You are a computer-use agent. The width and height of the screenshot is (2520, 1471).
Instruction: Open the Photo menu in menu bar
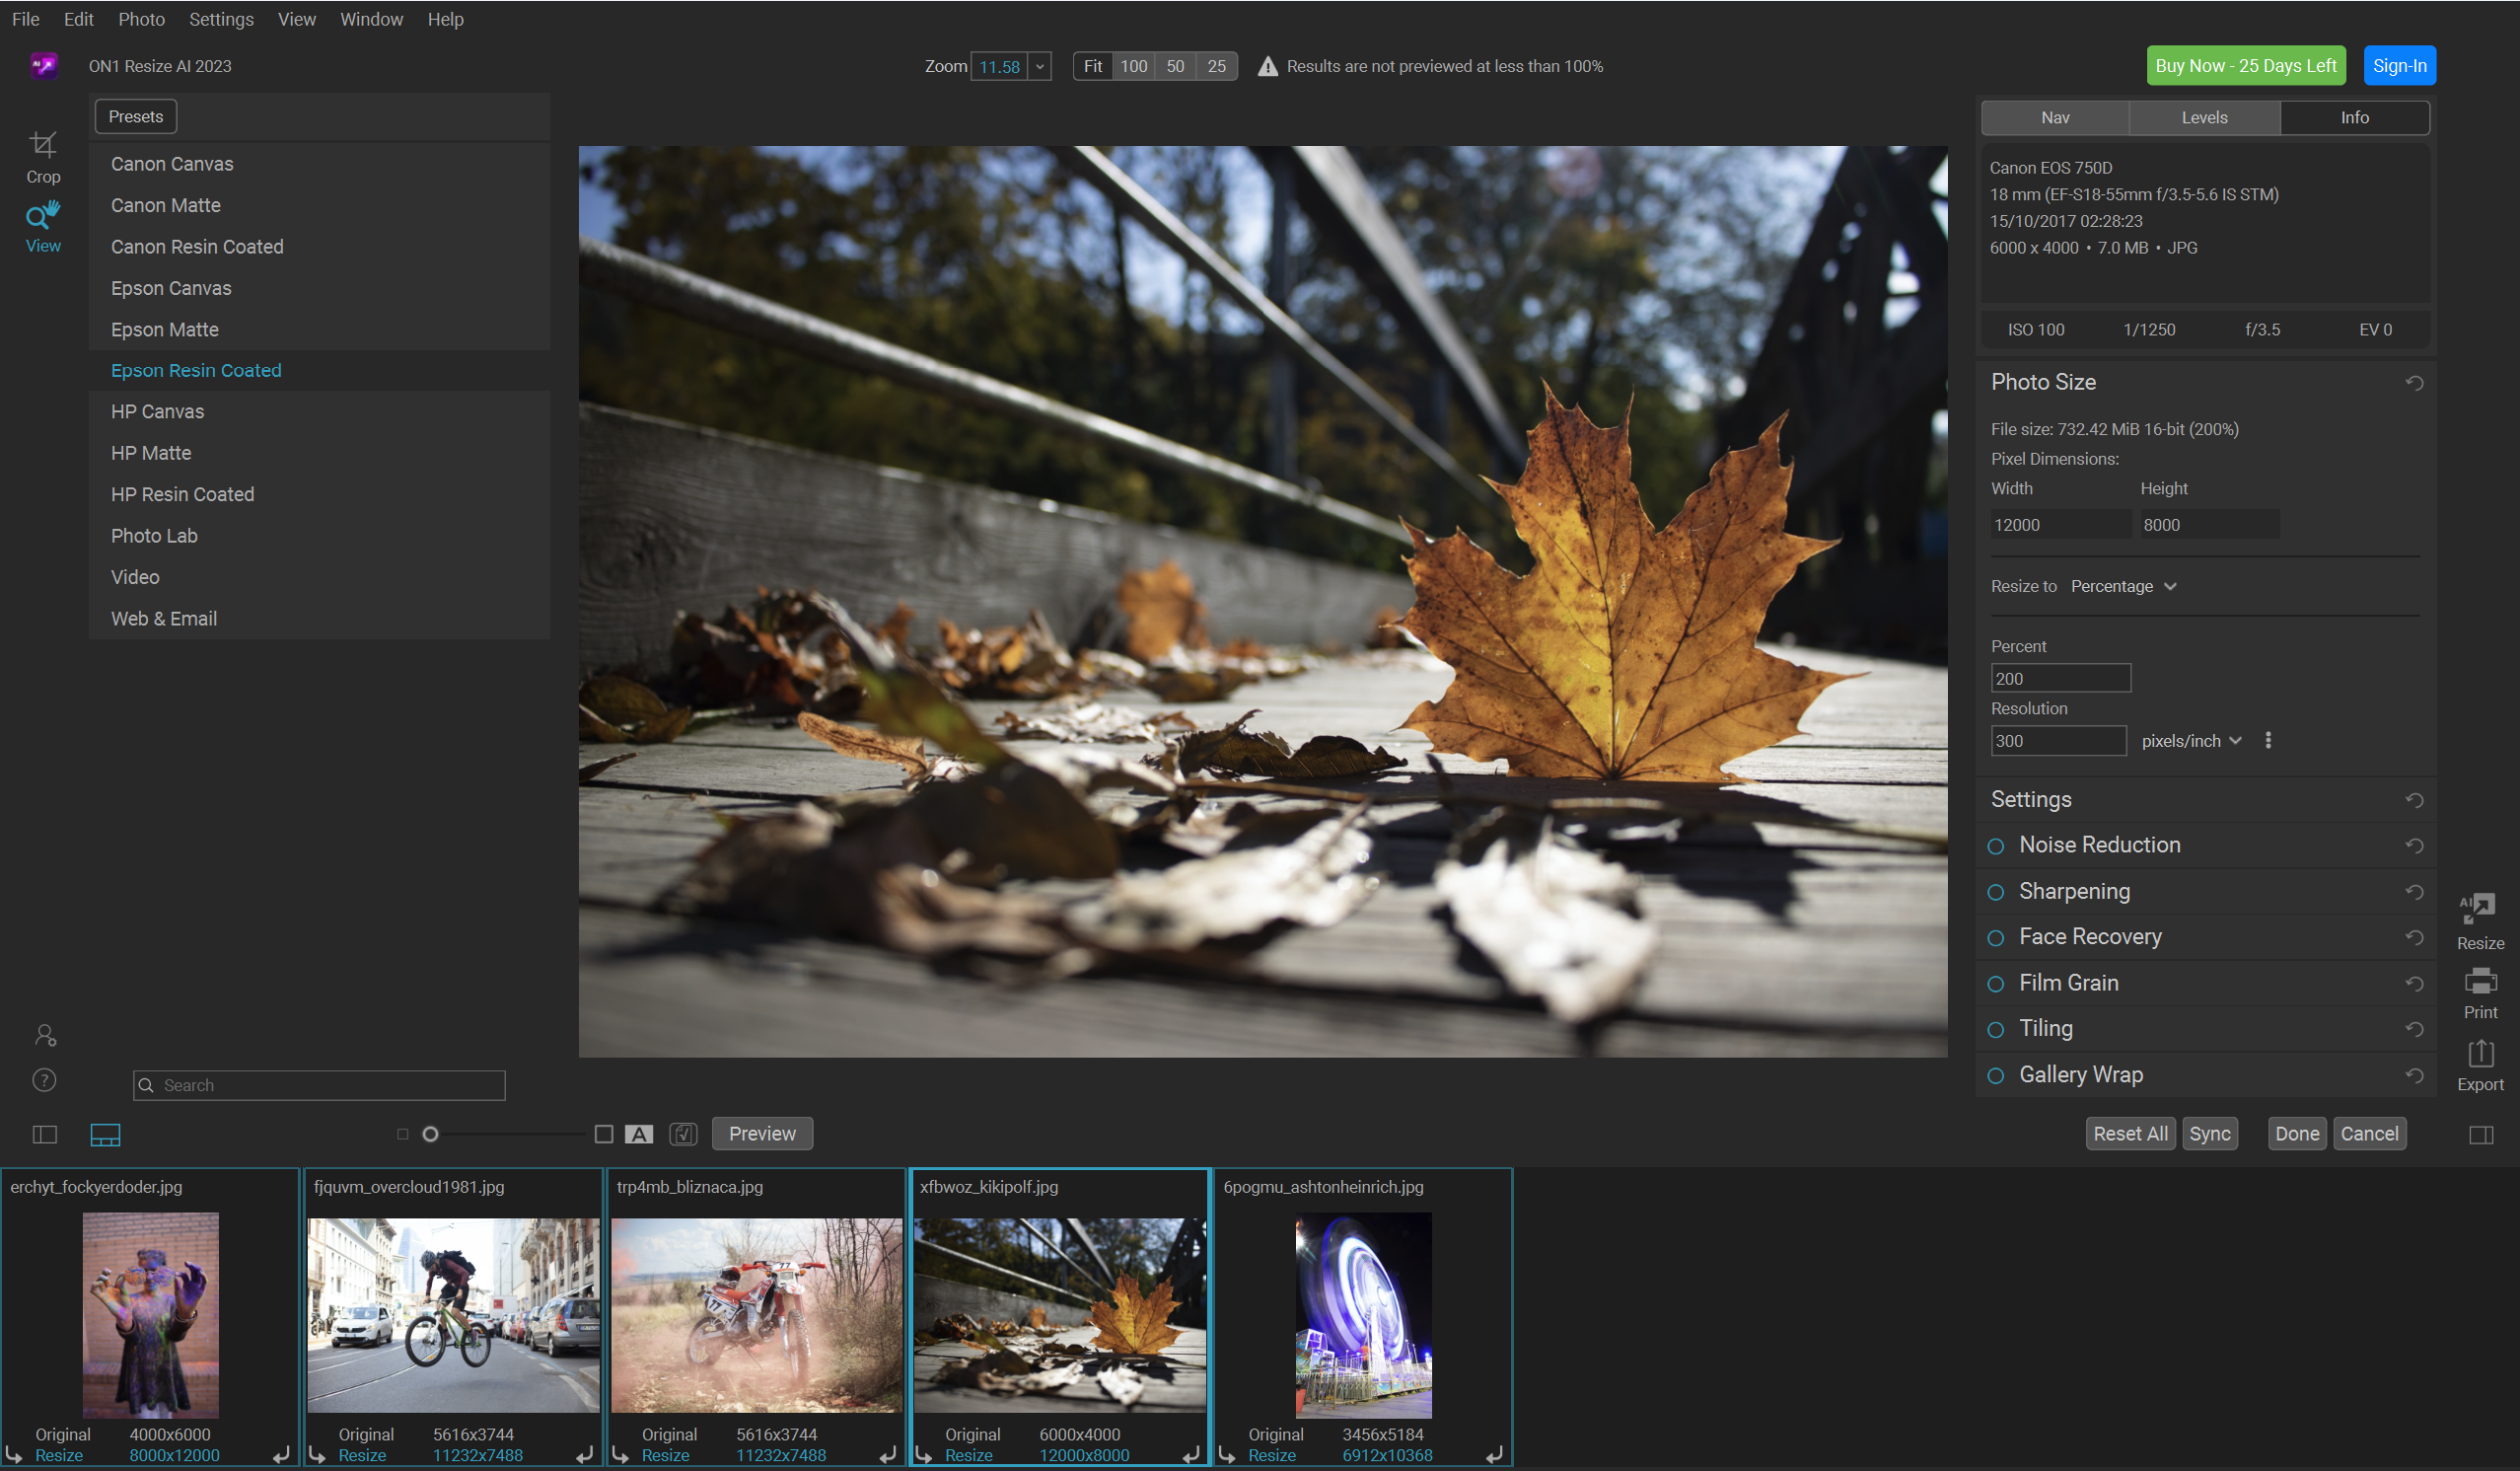point(142,20)
